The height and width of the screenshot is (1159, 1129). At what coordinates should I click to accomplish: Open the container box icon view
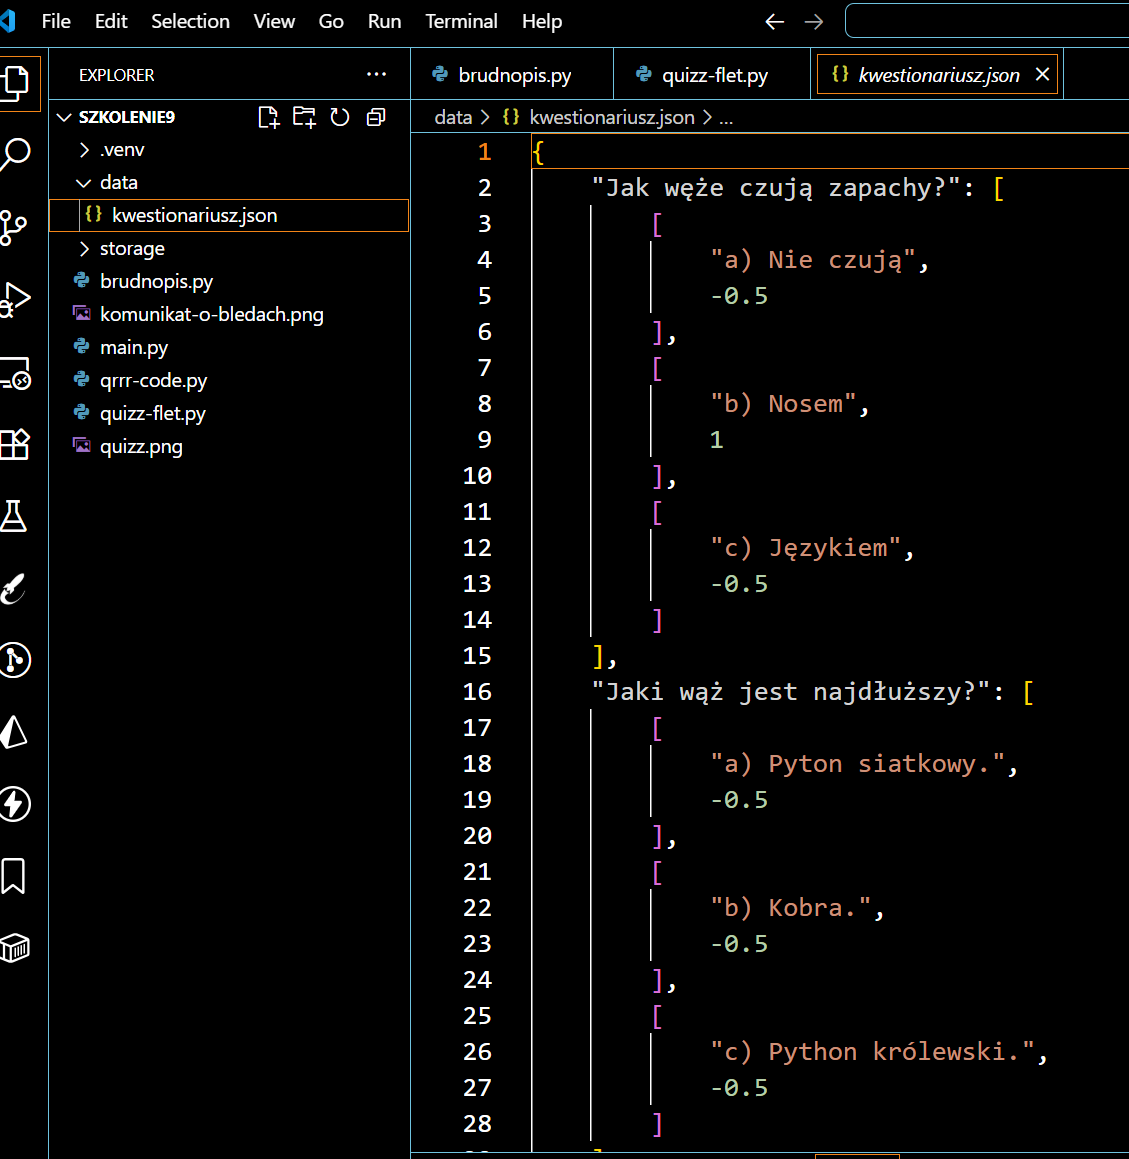[15, 948]
